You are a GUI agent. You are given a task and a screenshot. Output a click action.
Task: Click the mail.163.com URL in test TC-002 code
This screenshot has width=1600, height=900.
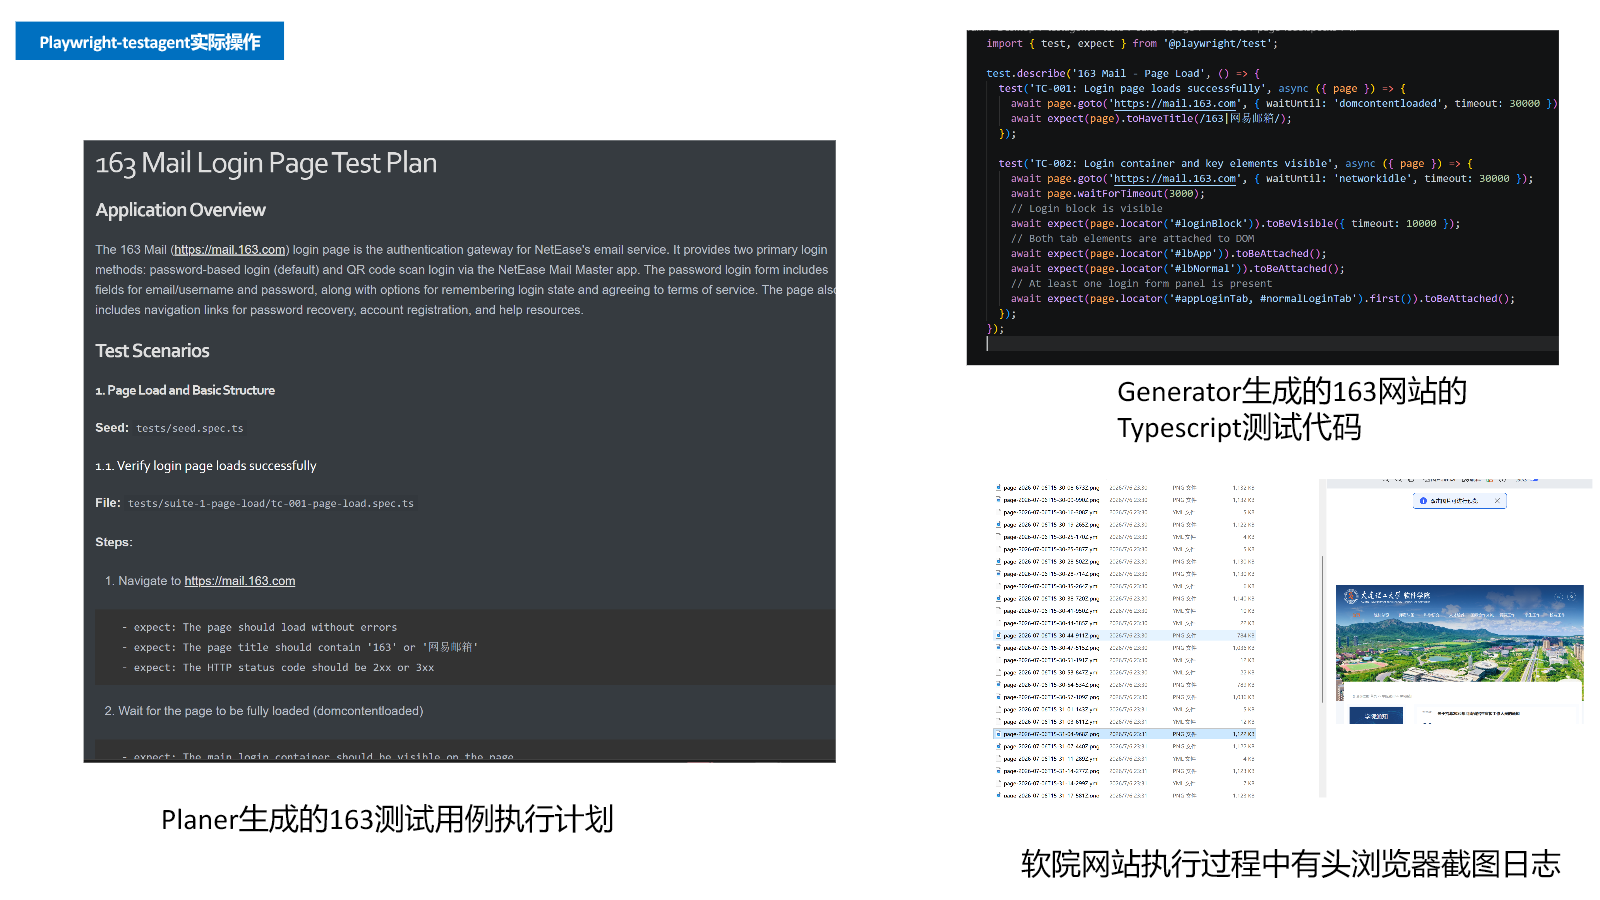click(1175, 179)
